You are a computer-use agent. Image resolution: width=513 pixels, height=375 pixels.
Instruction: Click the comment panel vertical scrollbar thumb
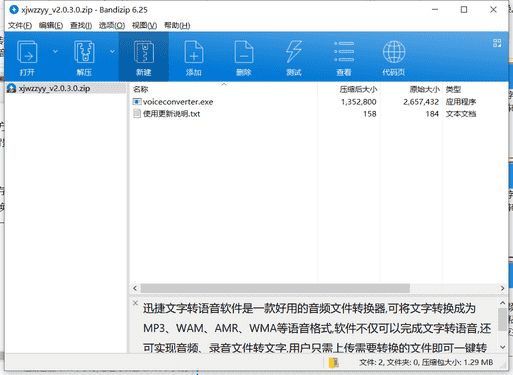[x=503, y=320]
